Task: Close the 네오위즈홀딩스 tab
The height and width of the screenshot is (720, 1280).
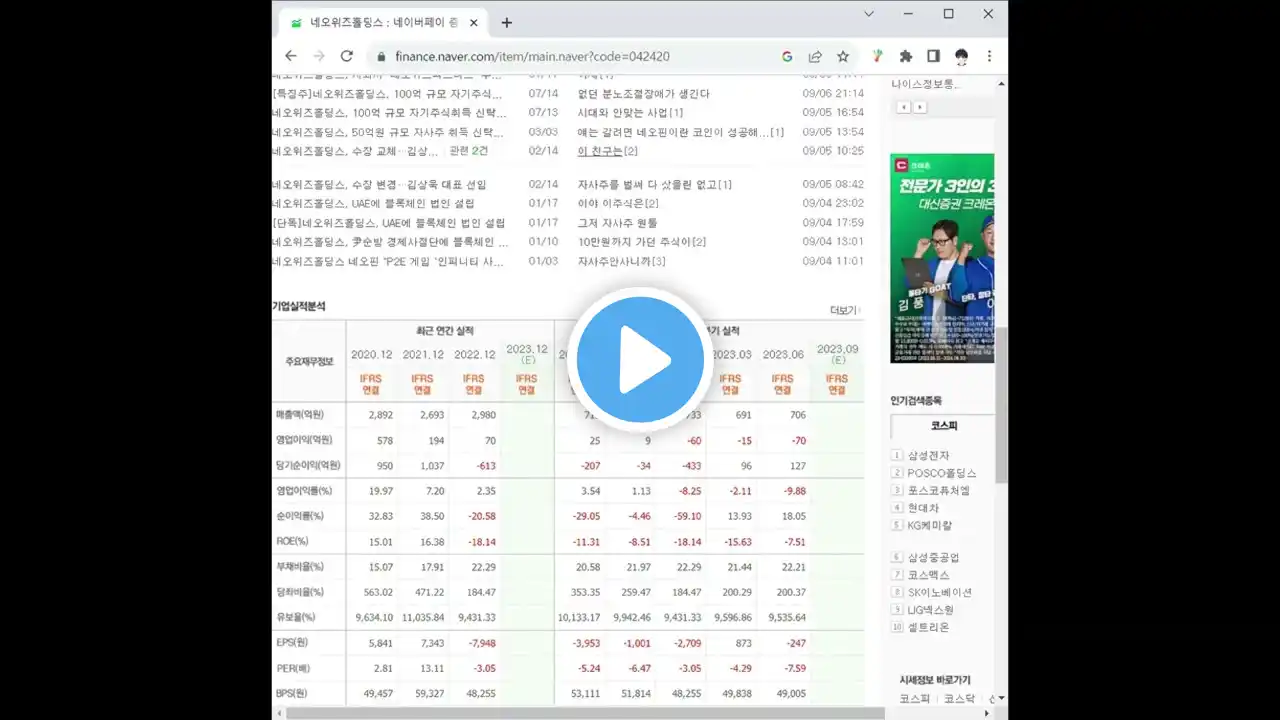Action: coord(474,22)
